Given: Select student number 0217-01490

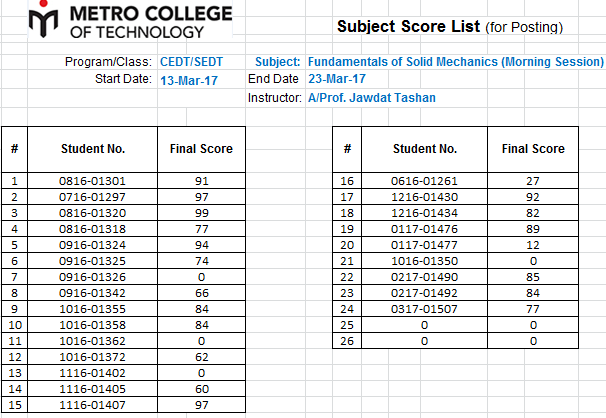Looking at the screenshot, I should (424, 277).
